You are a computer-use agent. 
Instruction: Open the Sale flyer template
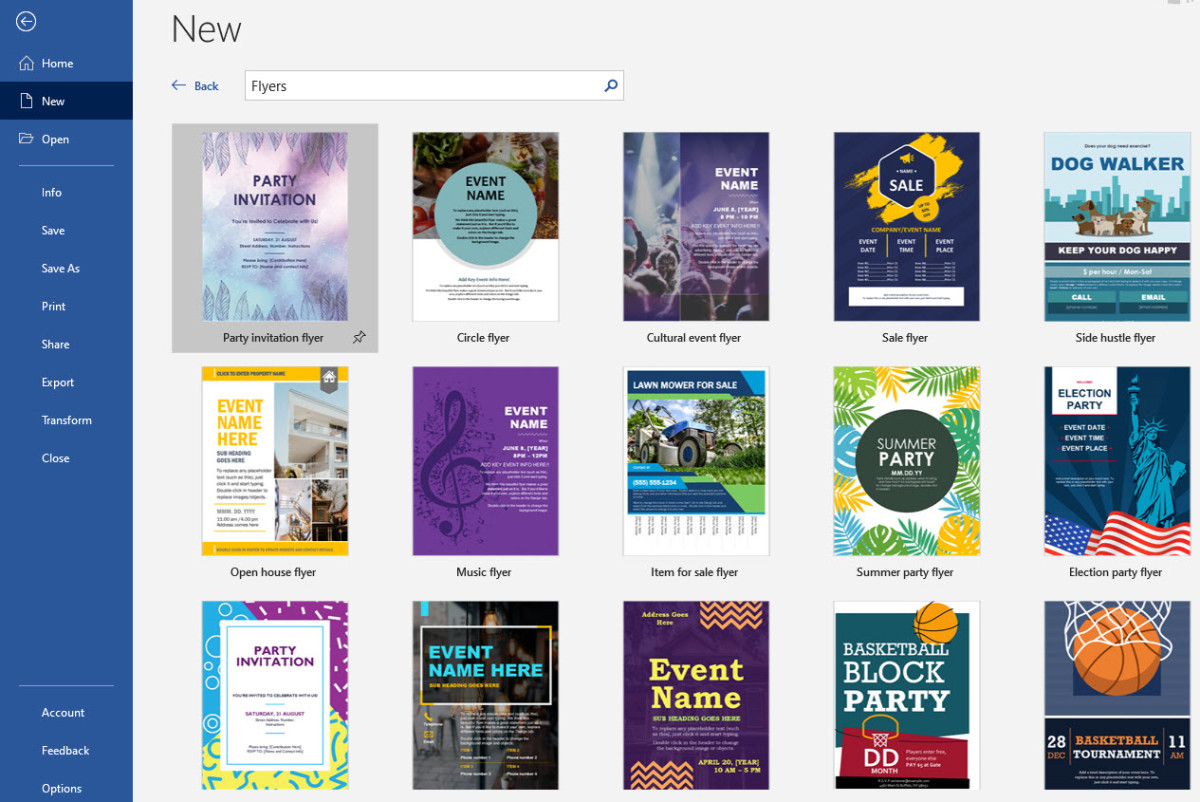point(906,227)
